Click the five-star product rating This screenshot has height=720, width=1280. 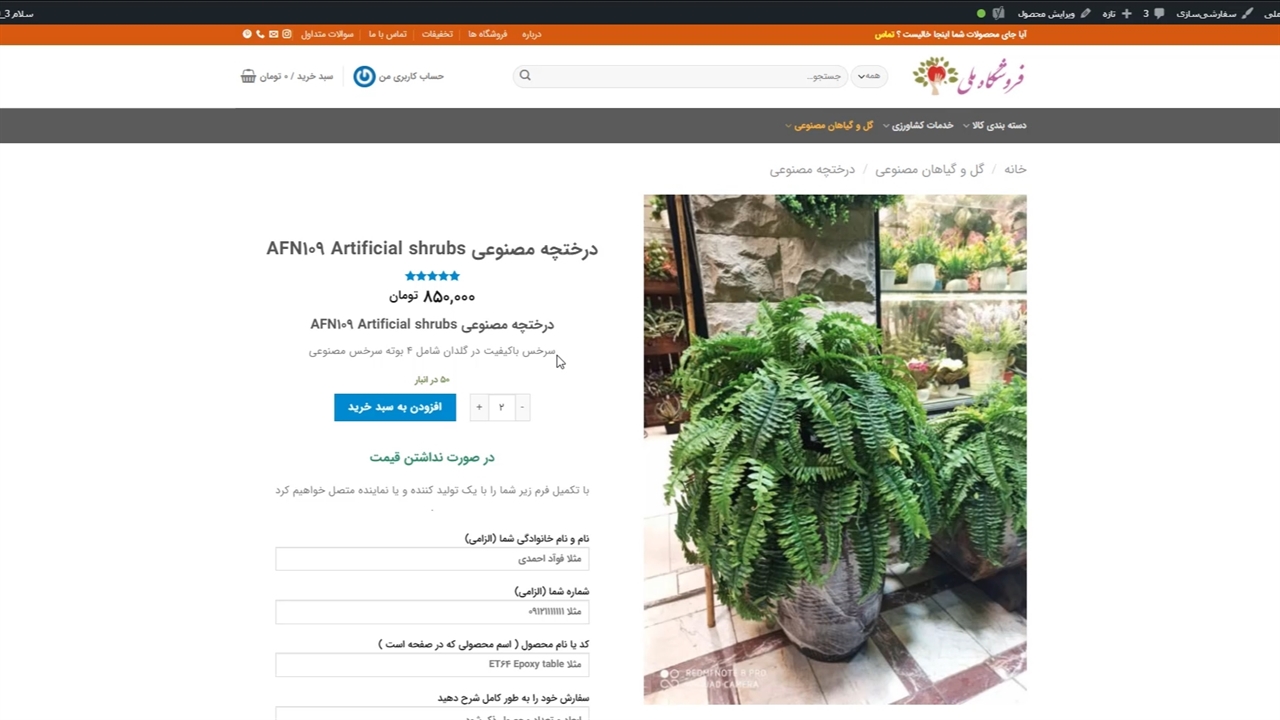click(x=432, y=276)
